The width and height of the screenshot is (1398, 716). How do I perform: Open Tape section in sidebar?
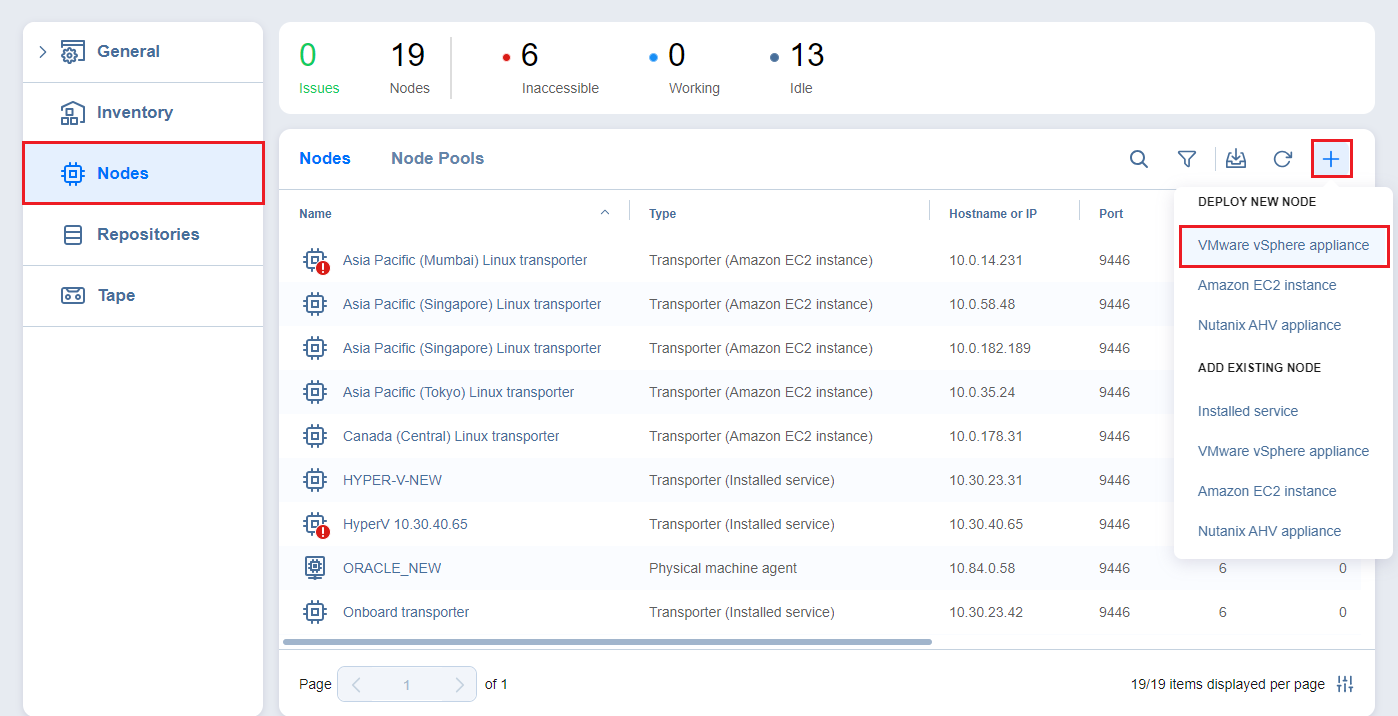[x=115, y=295]
